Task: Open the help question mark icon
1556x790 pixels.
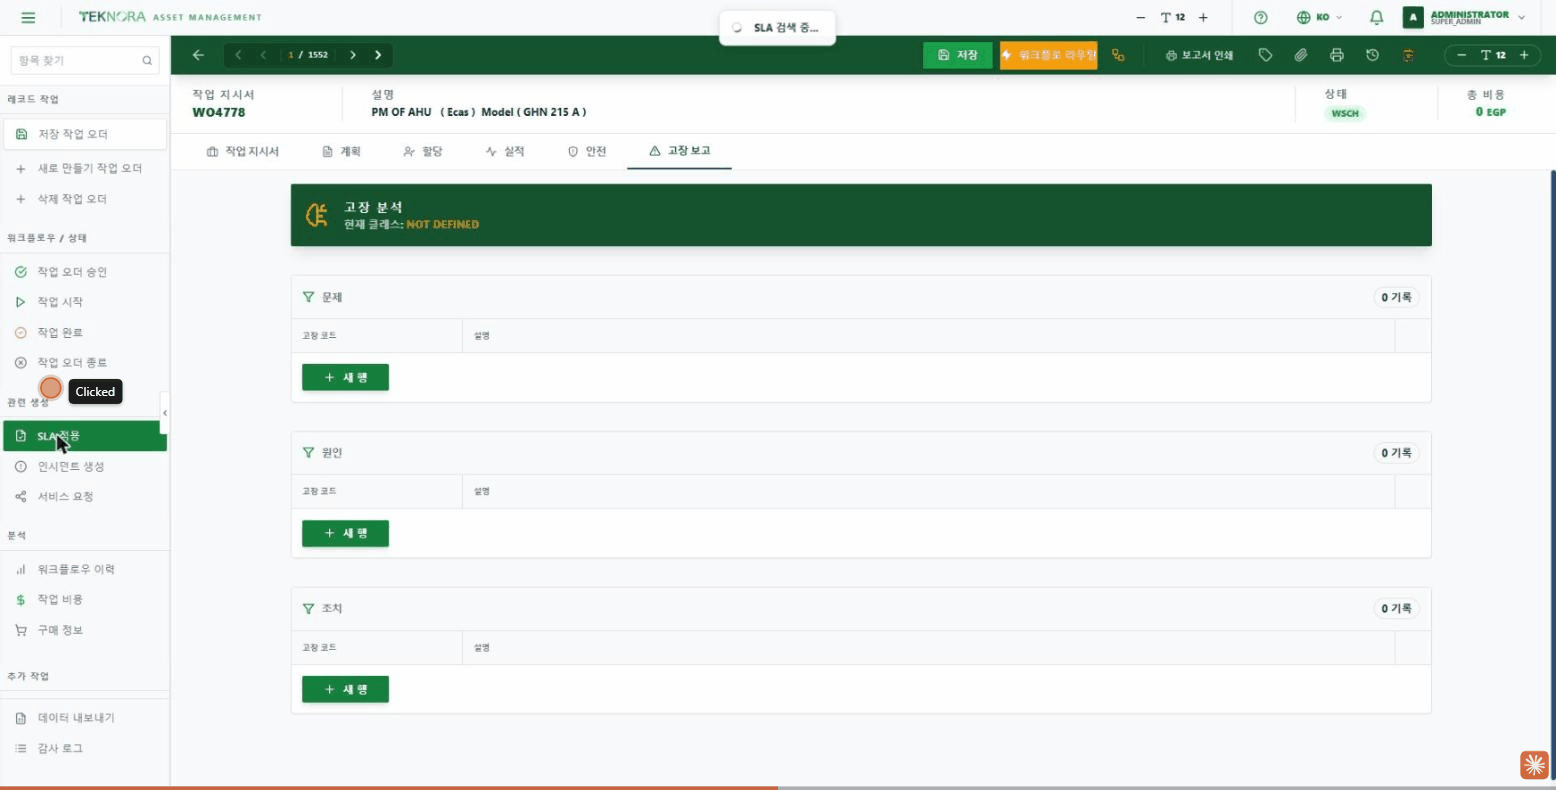Action: click(x=1260, y=17)
